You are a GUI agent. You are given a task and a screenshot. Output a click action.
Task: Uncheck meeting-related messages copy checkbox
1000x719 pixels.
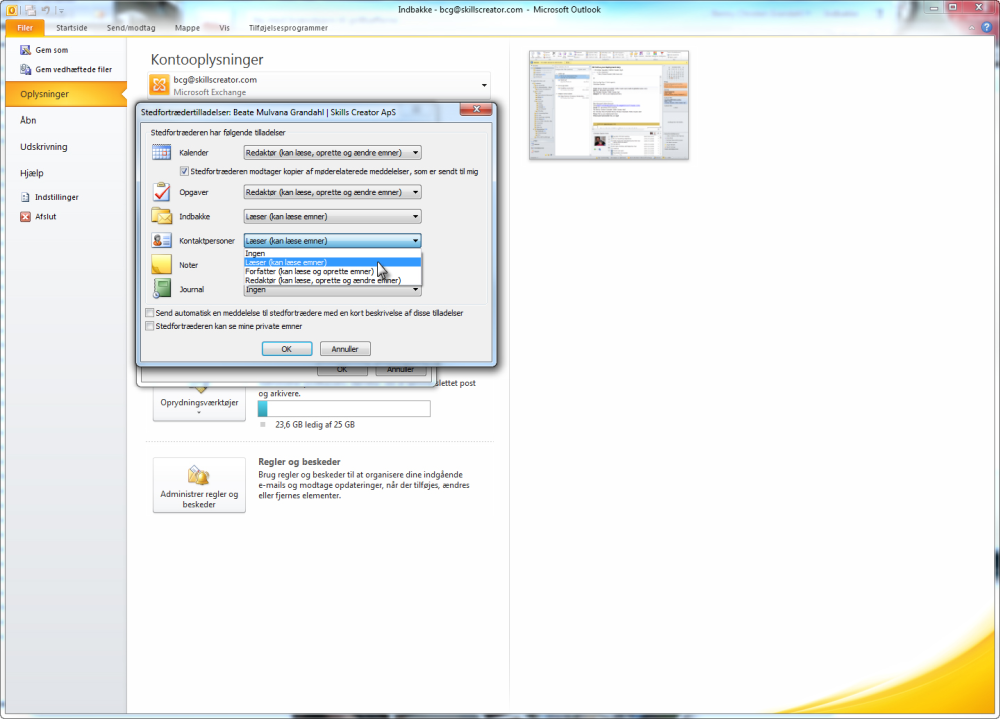(184, 171)
